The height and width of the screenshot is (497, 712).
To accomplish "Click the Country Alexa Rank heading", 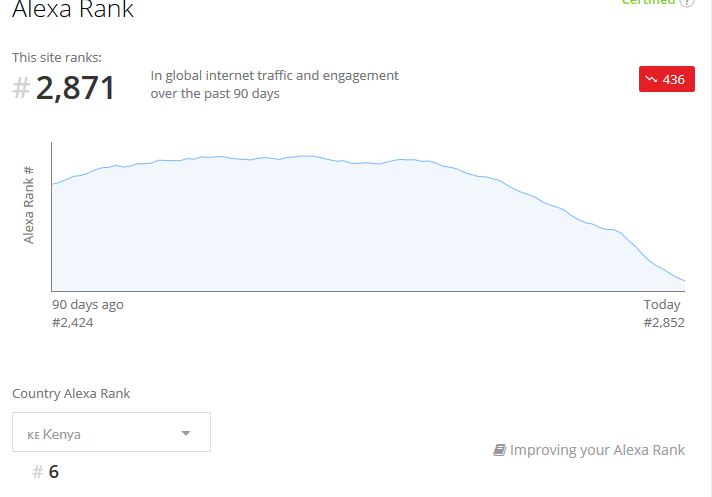I will pos(71,394).
